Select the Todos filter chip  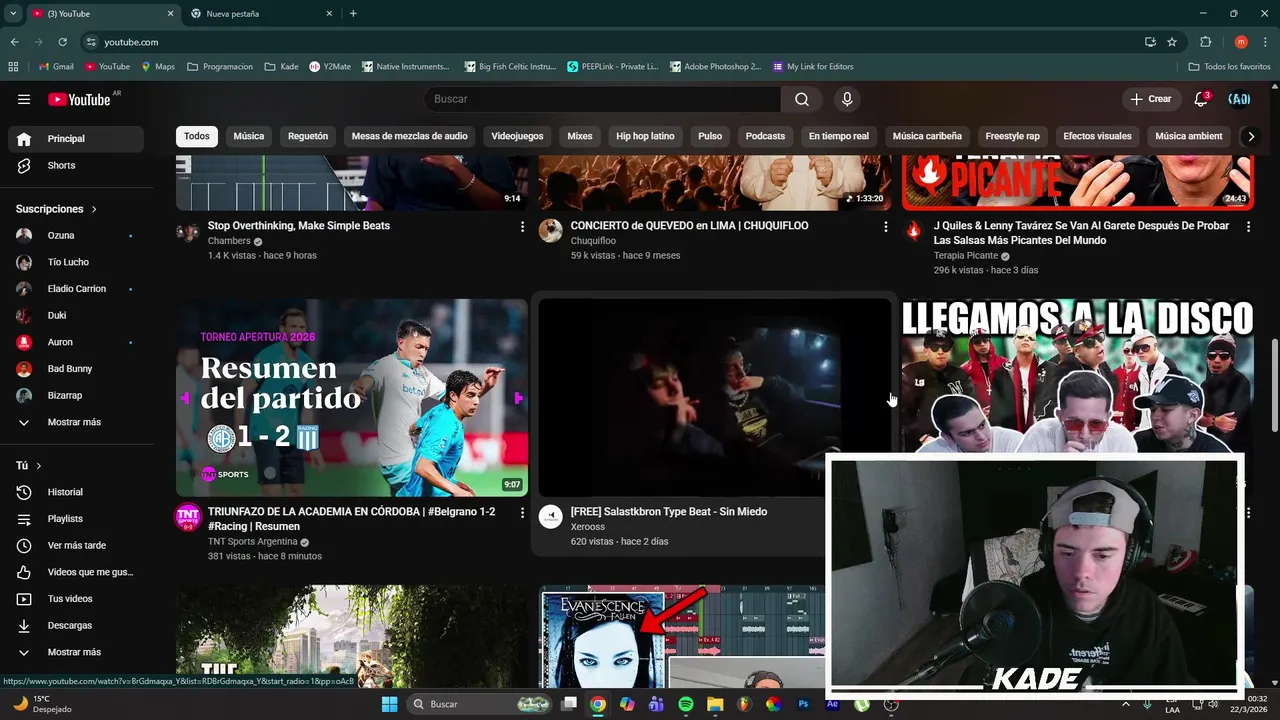pos(197,136)
